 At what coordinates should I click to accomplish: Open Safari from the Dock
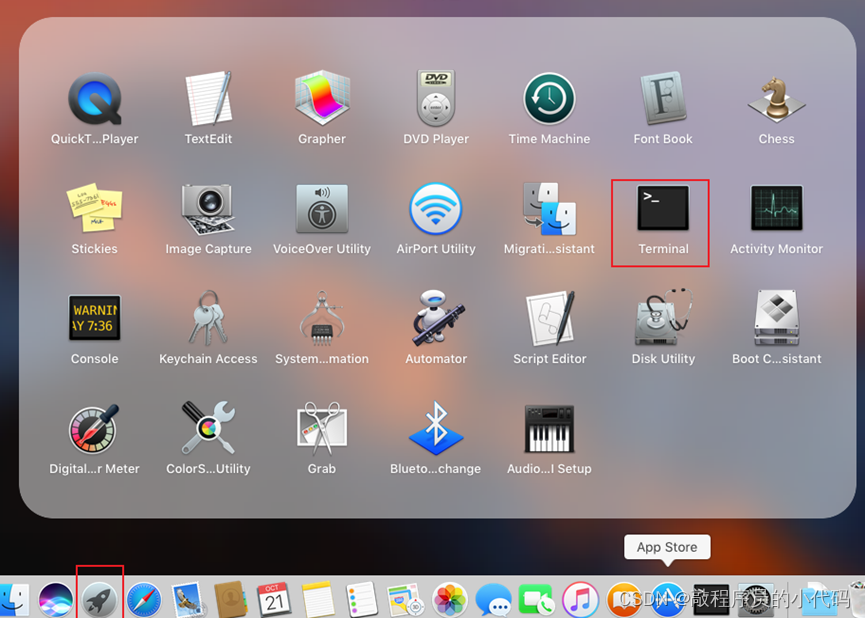(144, 600)
